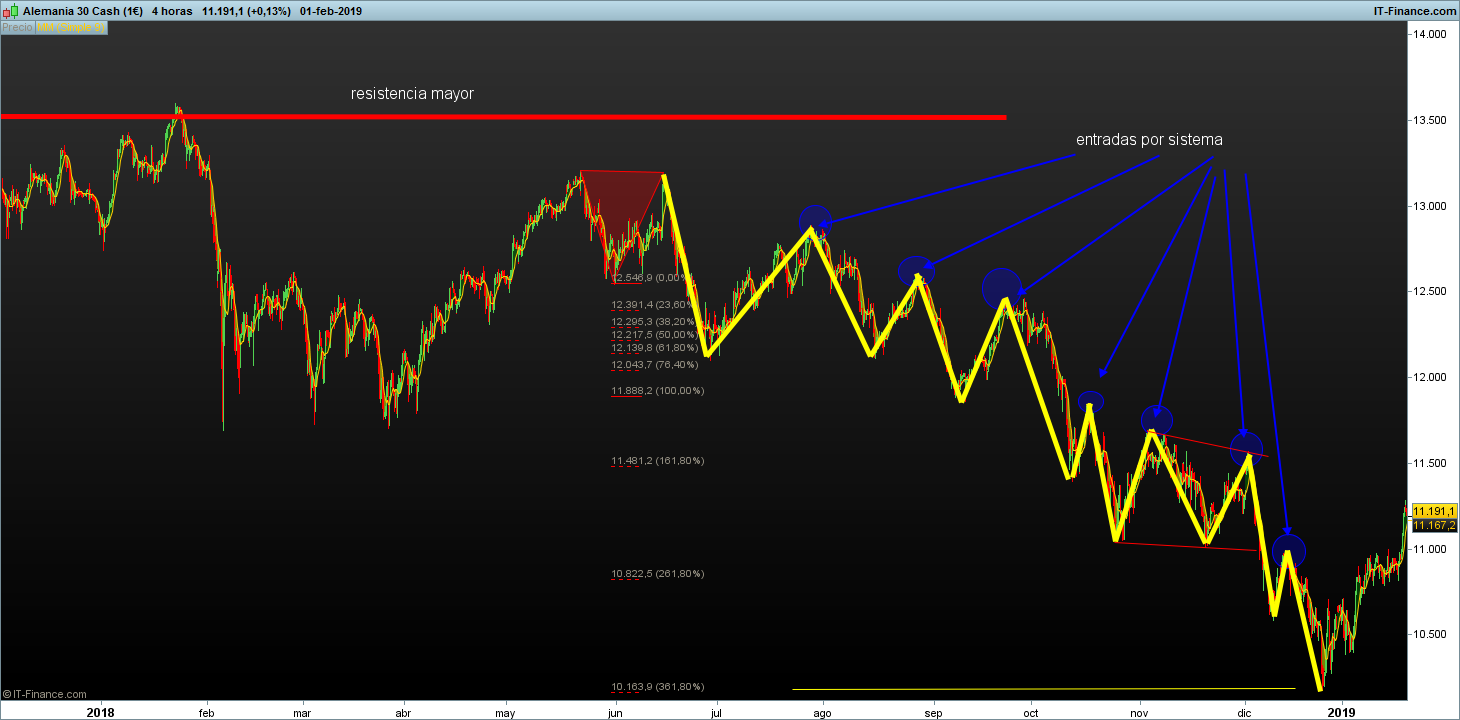
Task: Click the ago label on the time axis
Action: (x=822, y=712)
